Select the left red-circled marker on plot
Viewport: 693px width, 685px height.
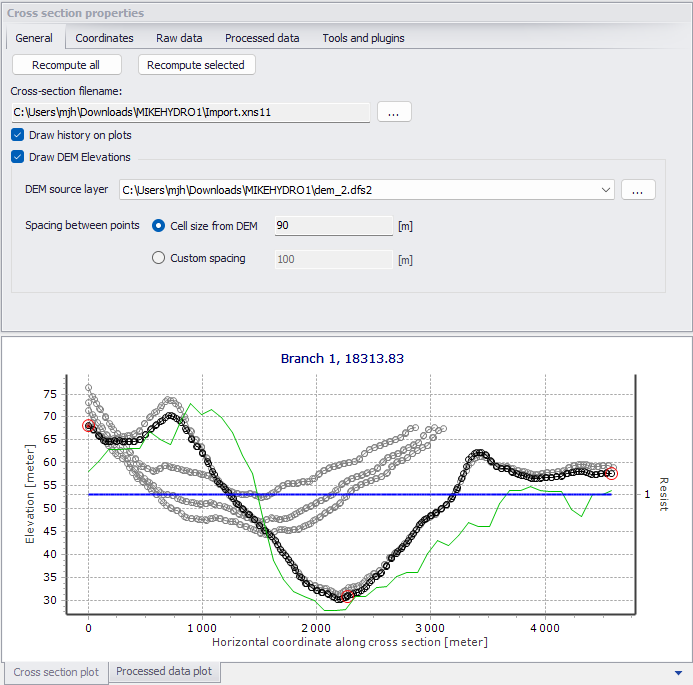click(88, 425)
